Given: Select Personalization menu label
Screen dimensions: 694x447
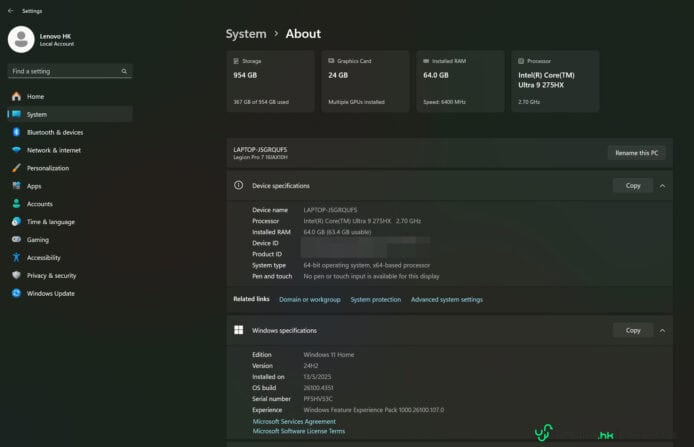Looking at the screenshot, I should point(48,168).
